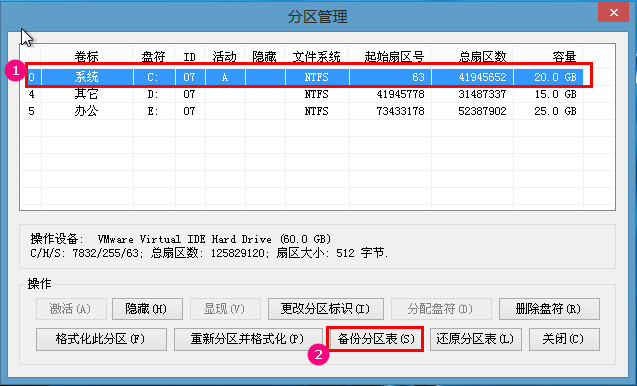
Task: Close the 分区管理 dialog window
Action: point(613,13)
